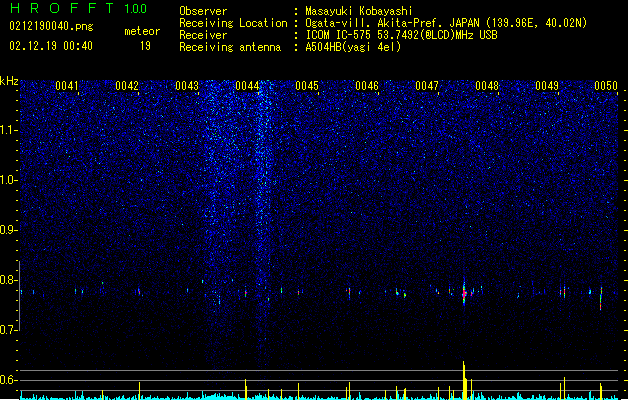
Task: Click the 0050 time marker
Action: 606,86
